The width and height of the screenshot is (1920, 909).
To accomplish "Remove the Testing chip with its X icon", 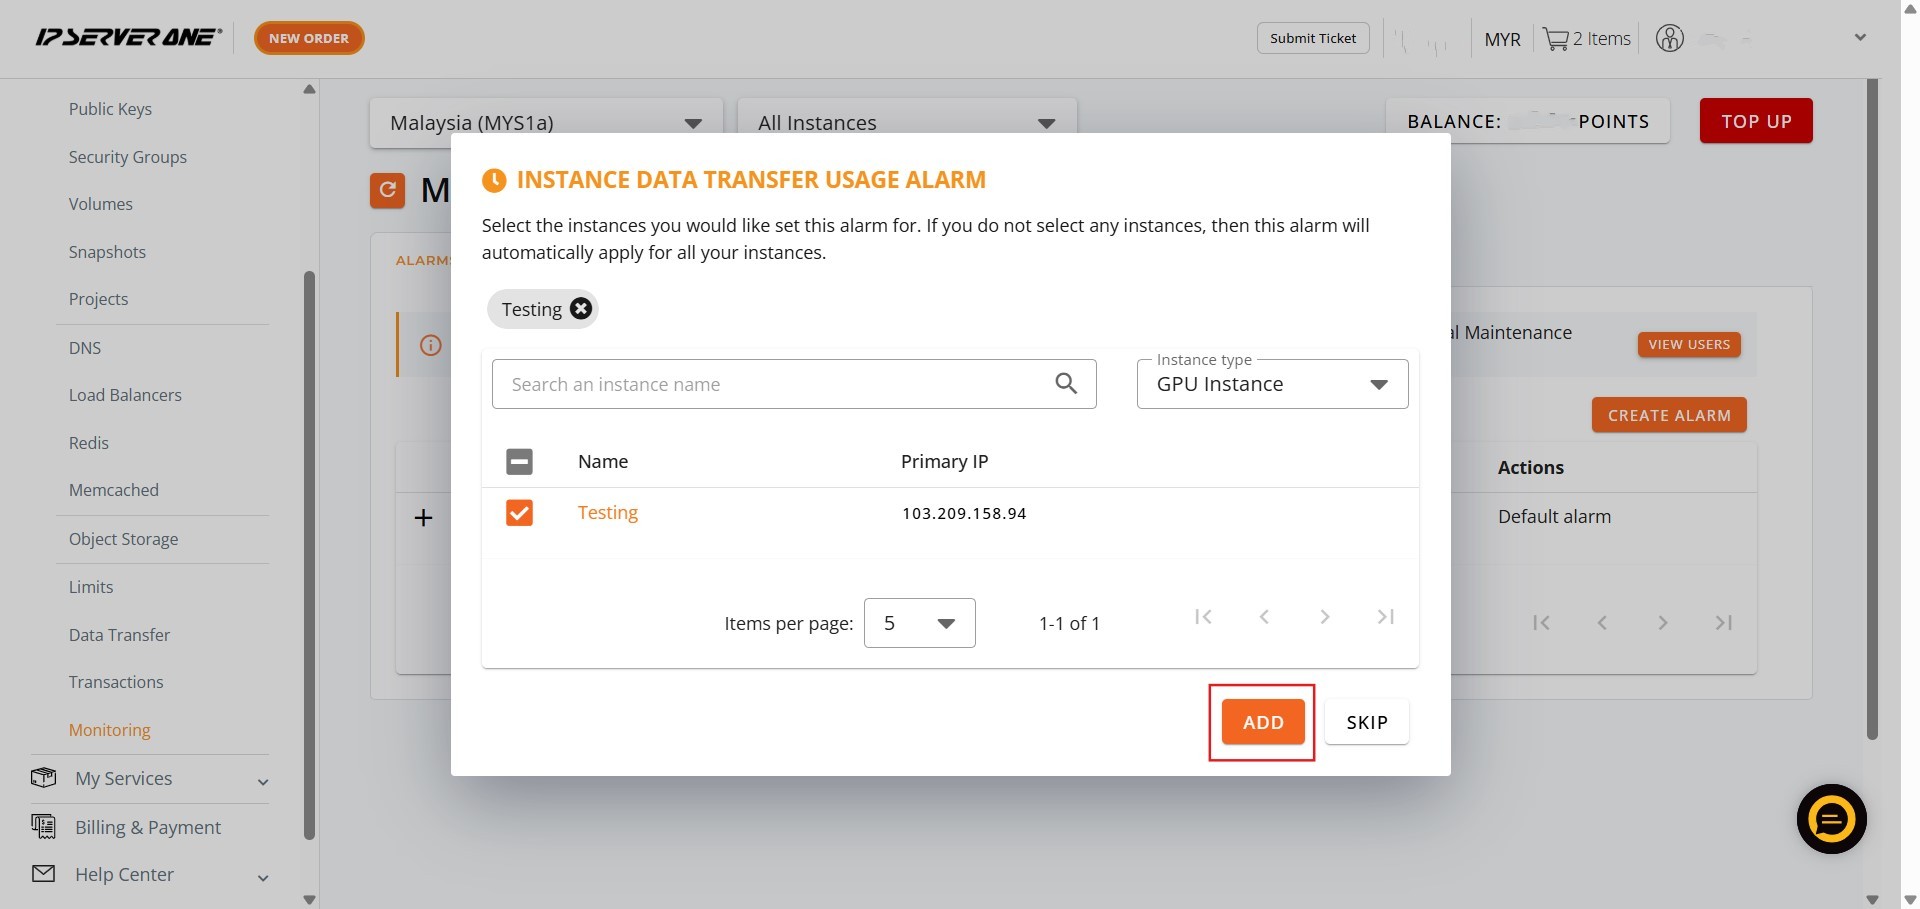I will point(581,309).
